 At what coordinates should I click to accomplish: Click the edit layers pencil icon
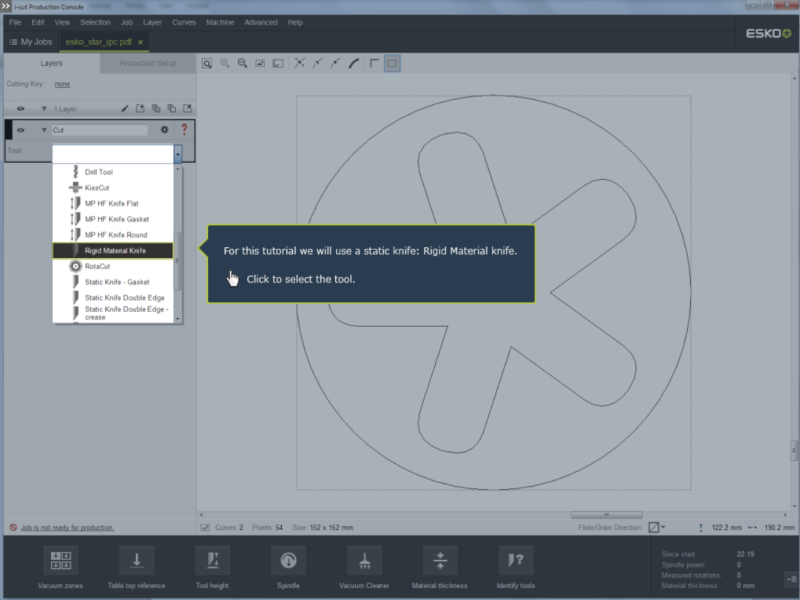(x=124, y=109)
